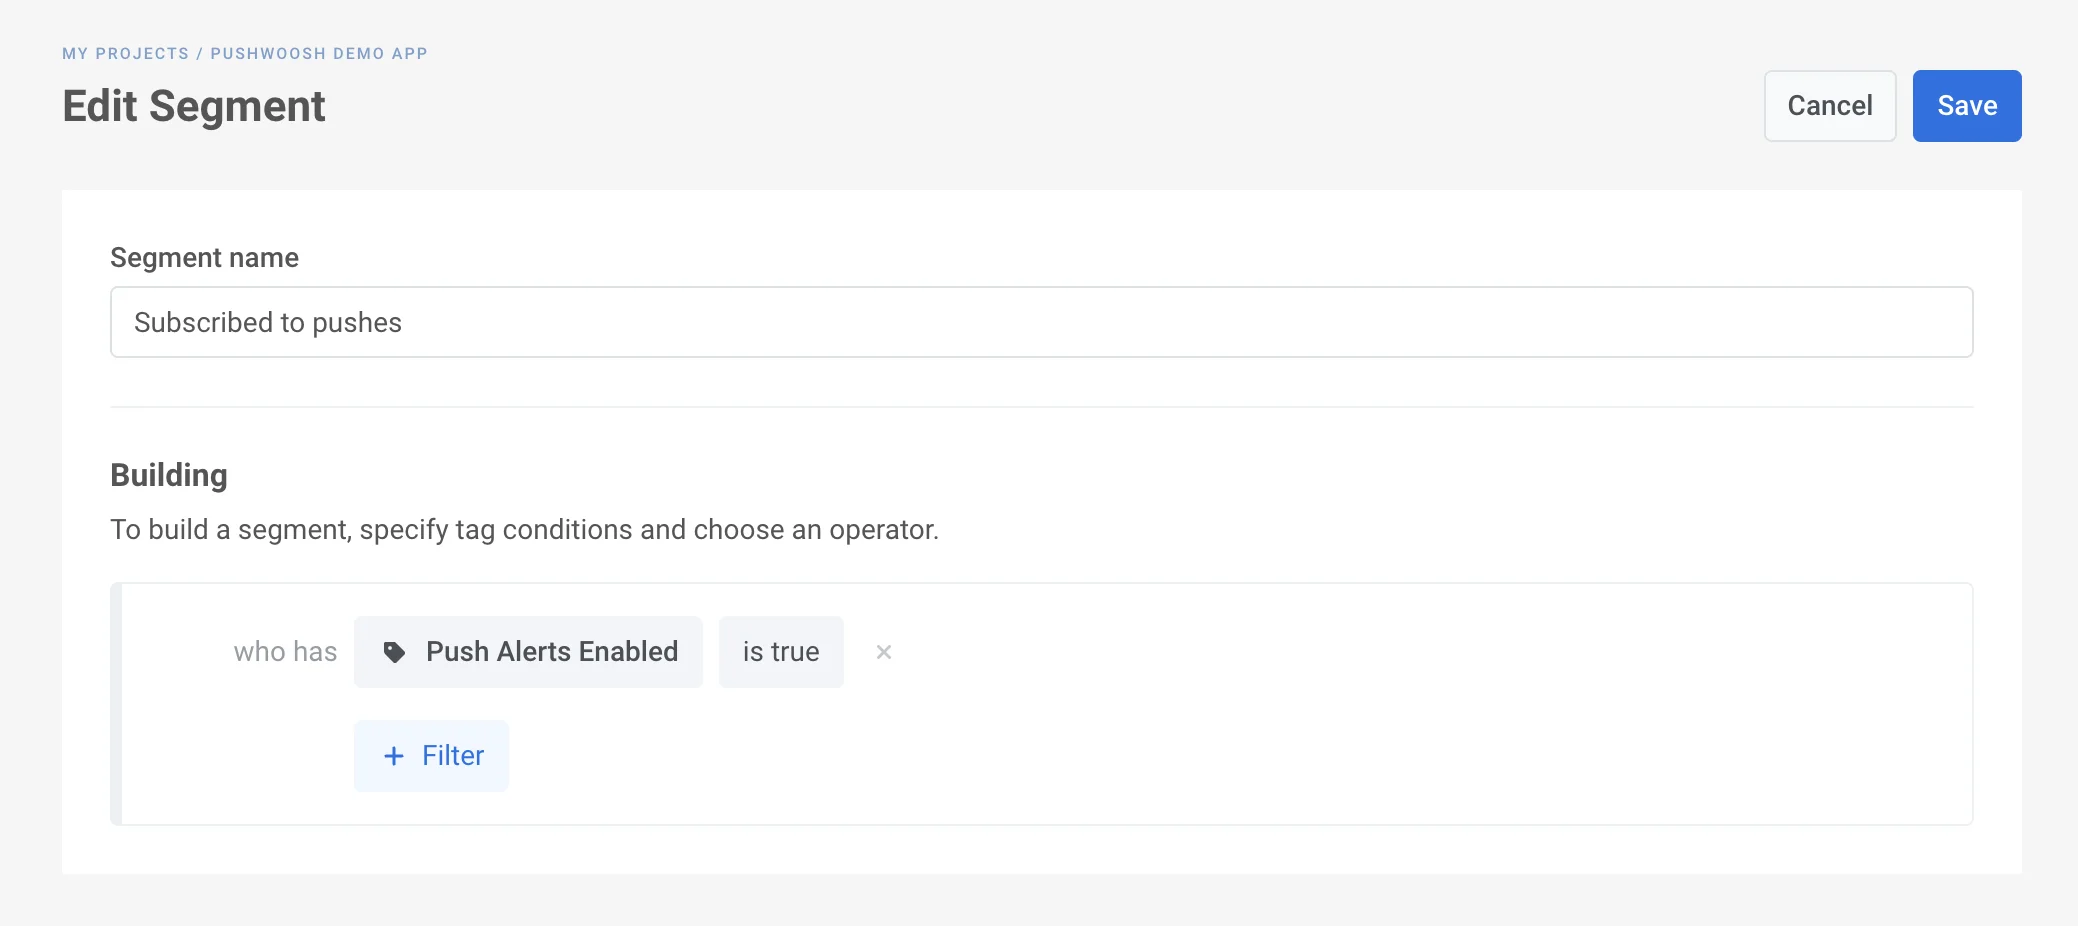Open the Push Alerts Enabled tag selector
The height and width of the screenshot is (926, 2078).
tap(528, 652)
